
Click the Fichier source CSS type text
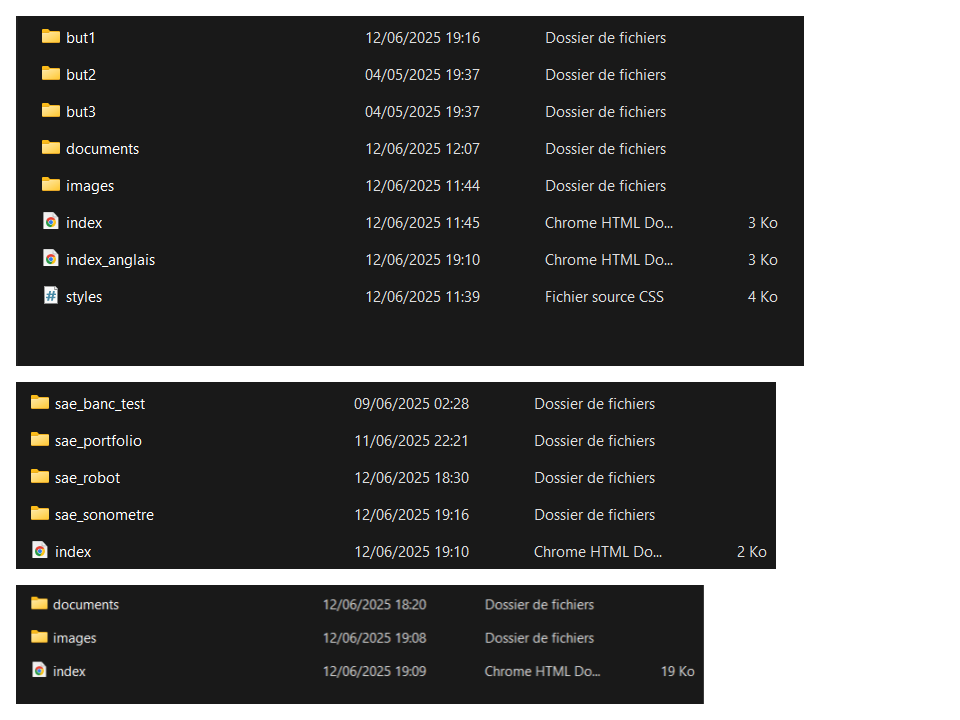[x=604, y=297]
